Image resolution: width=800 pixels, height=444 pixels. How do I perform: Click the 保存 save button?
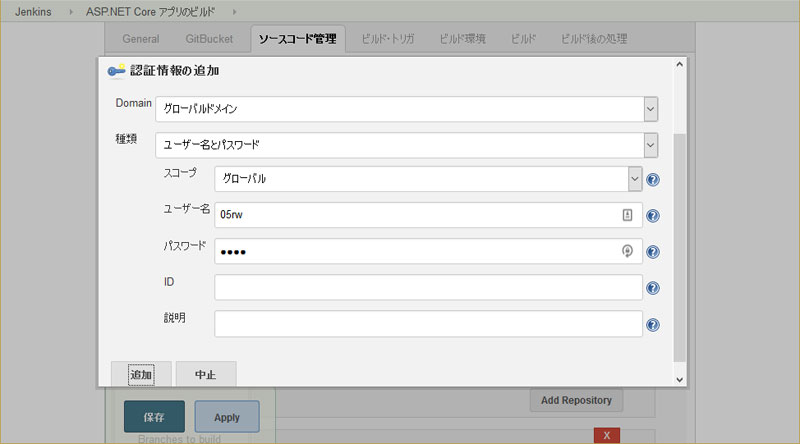coord(154,417)
